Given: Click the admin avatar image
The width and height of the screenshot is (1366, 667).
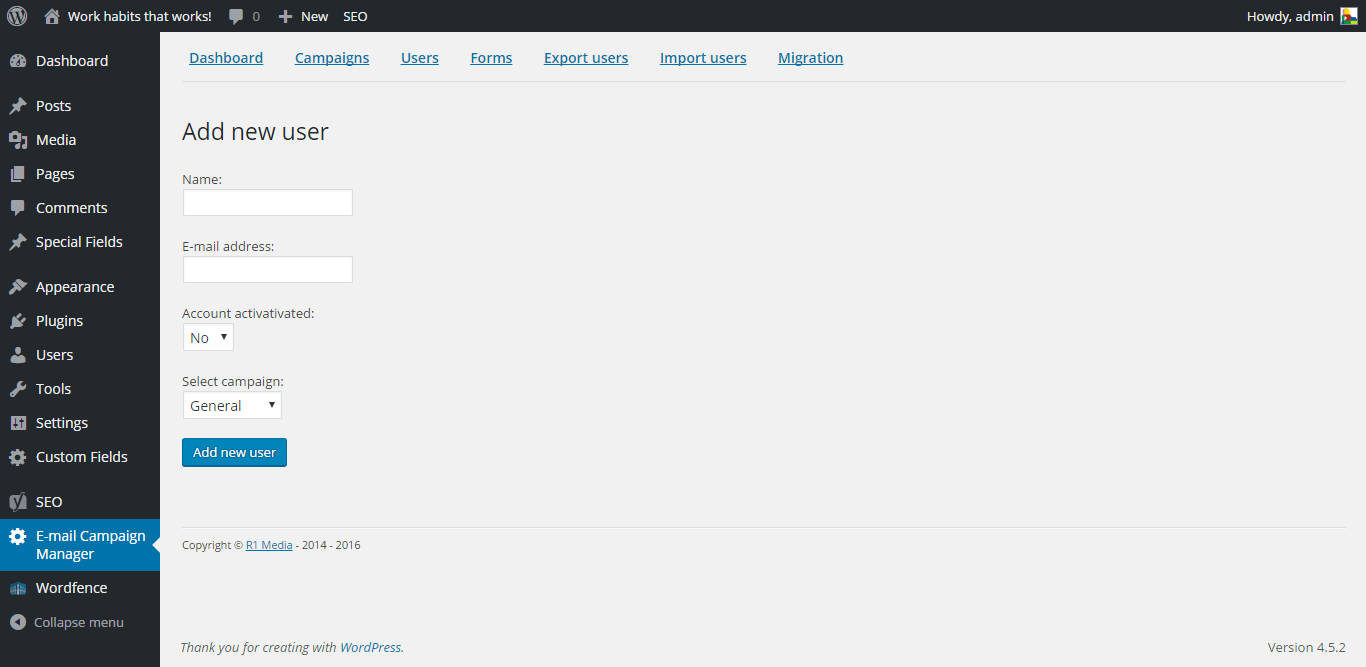Looking at the screenshot, I should pyautogui.click(x=1349, y=16).
